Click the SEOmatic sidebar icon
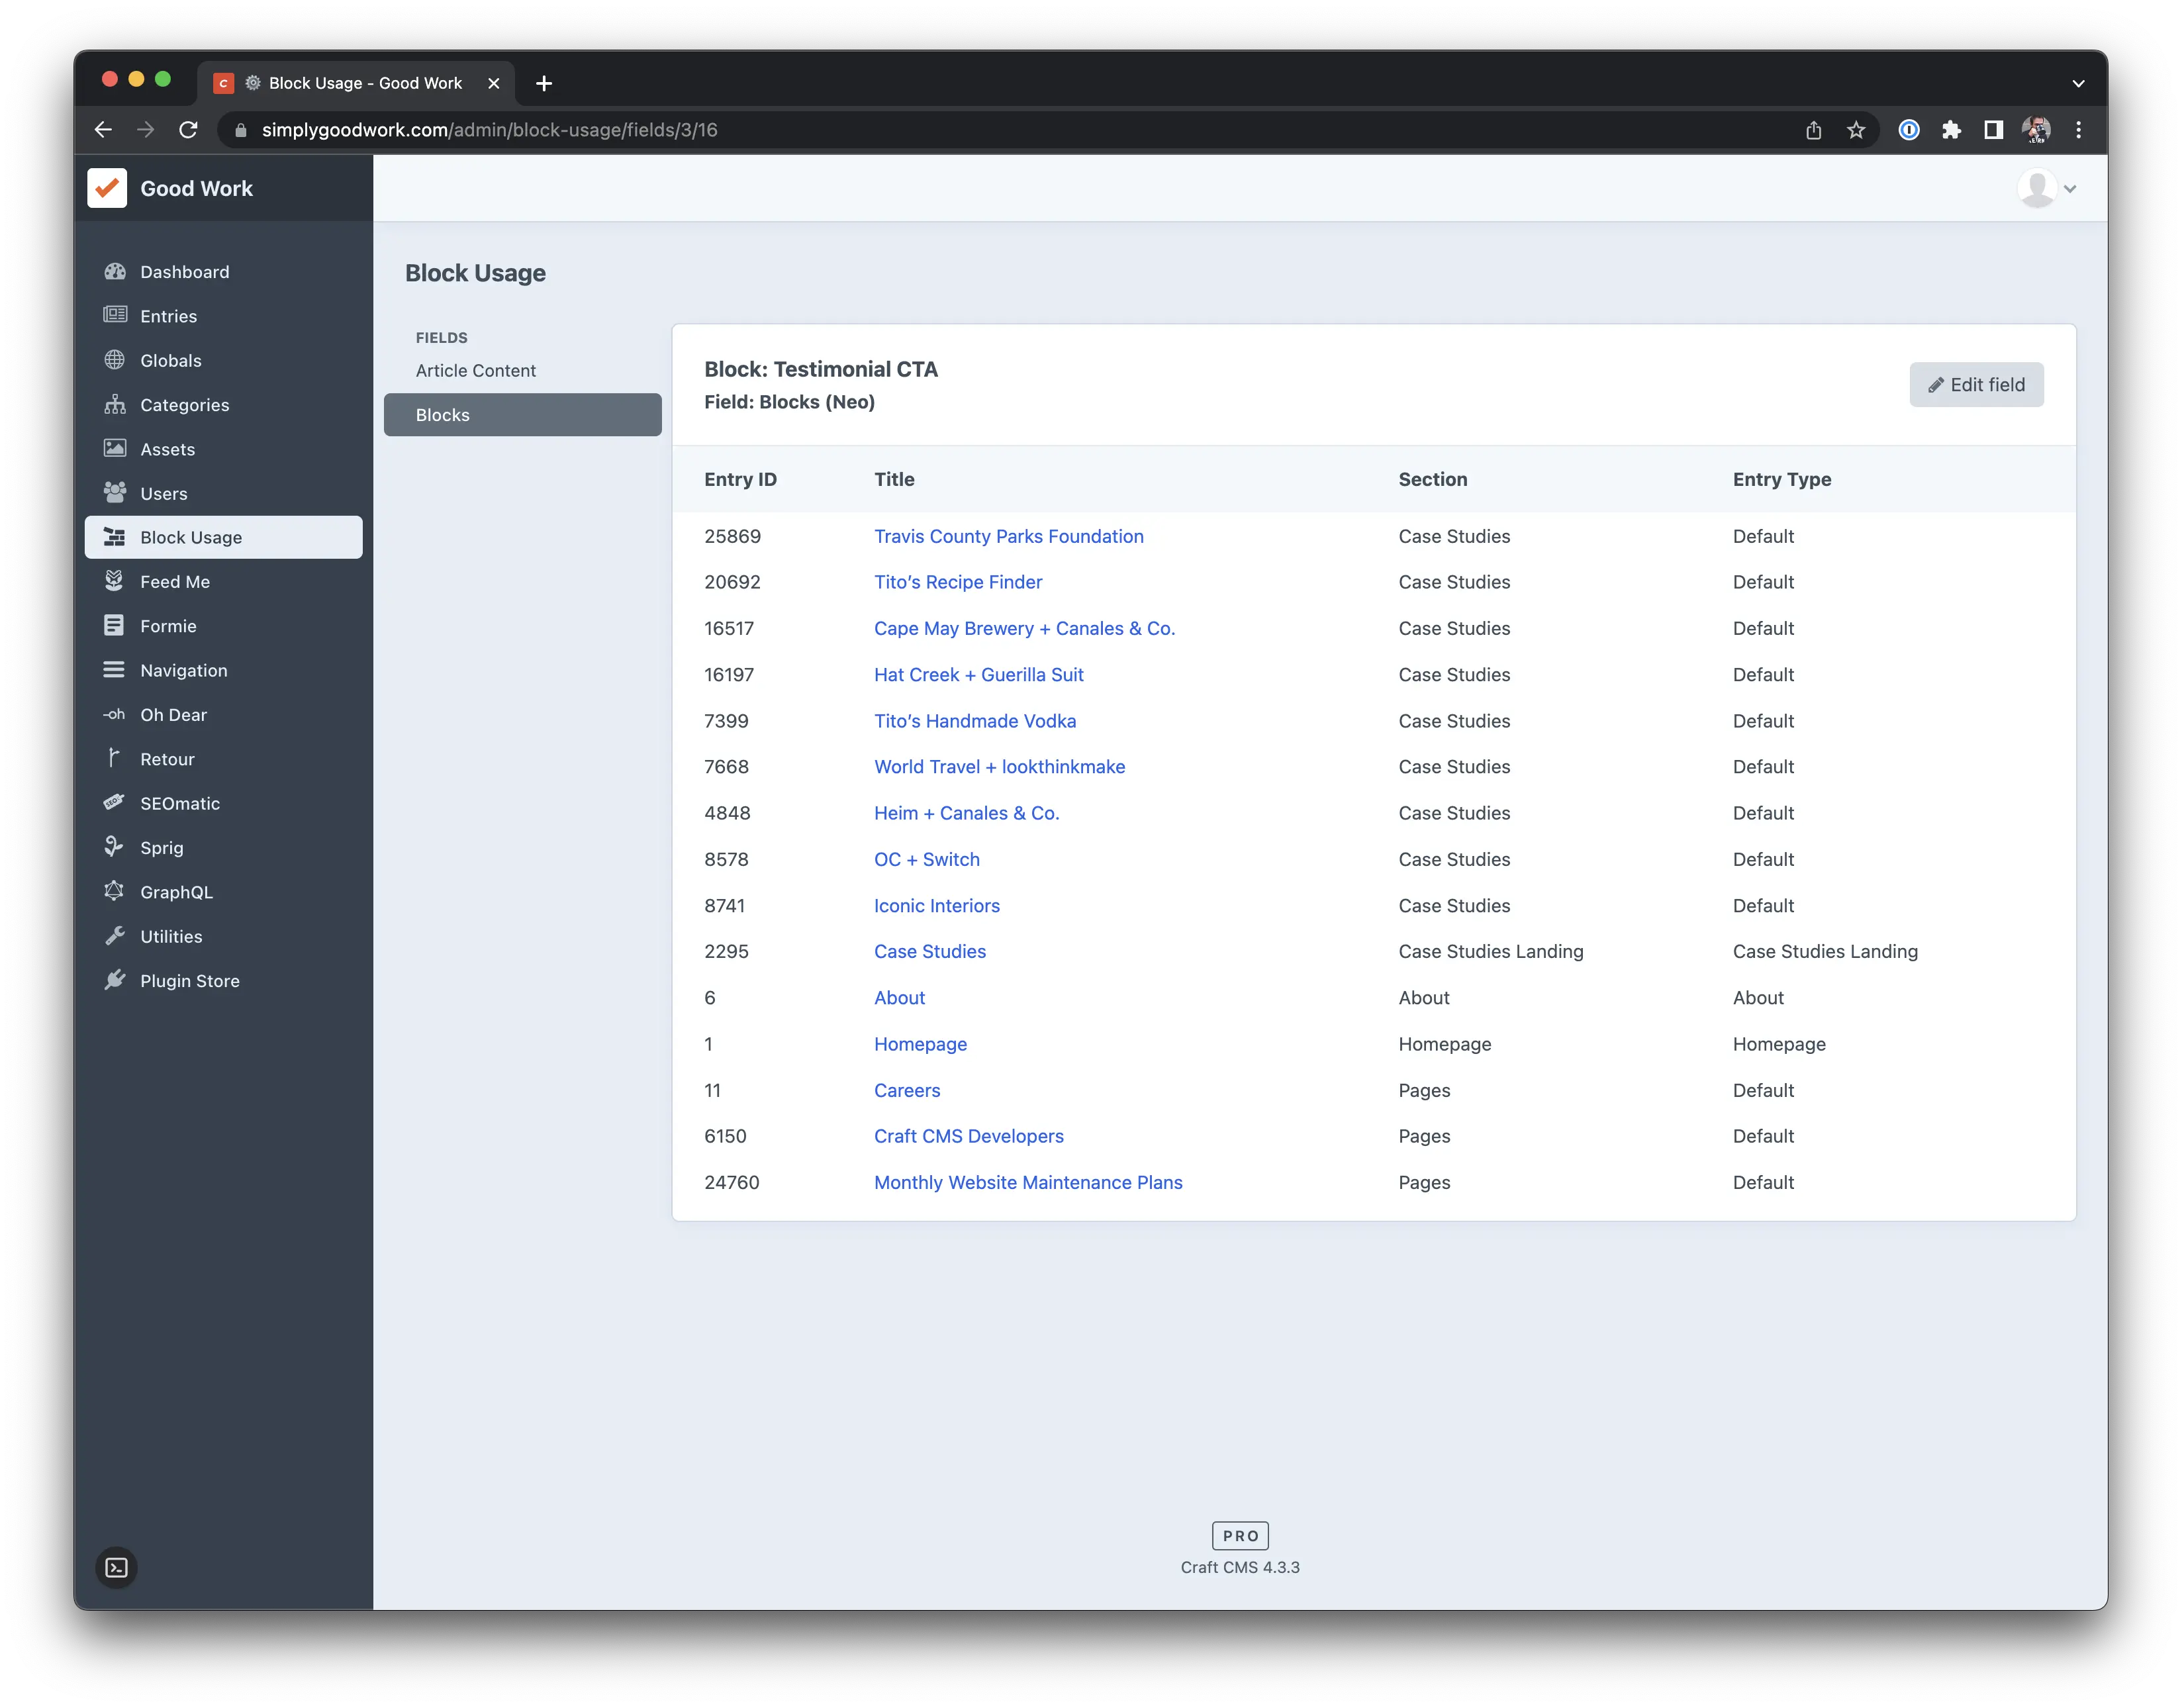Image resolution: width=2182 pixels, height=1708 pixels. pos(115,802)
